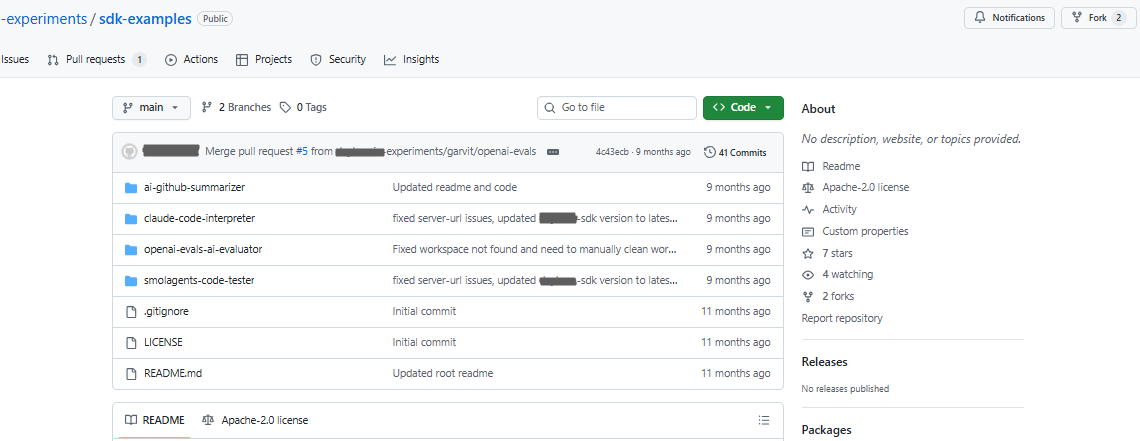Open the LICENSE file

click(163, 342)
